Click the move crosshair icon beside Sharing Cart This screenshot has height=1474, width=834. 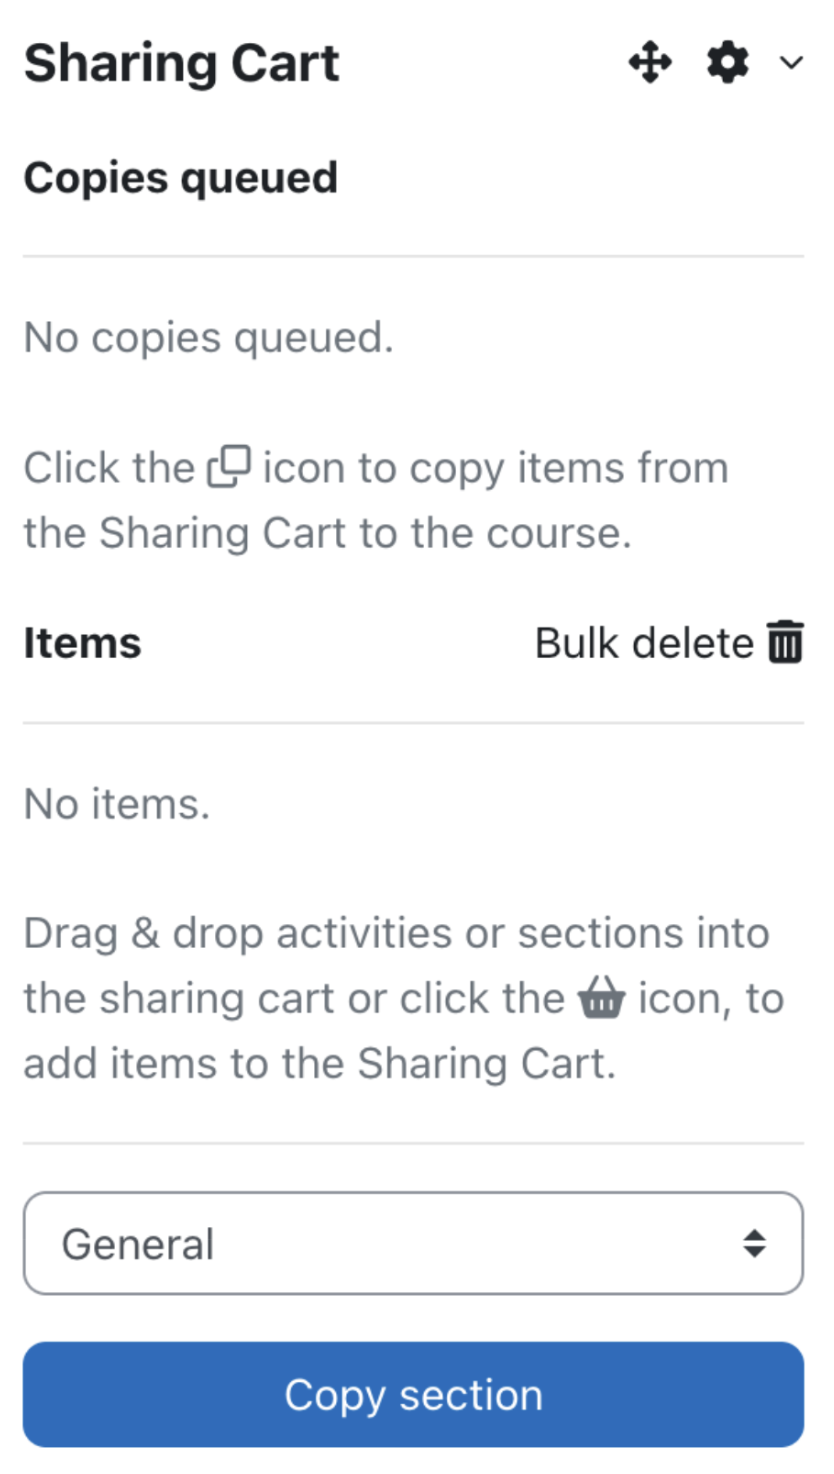[x=650, y=63]
